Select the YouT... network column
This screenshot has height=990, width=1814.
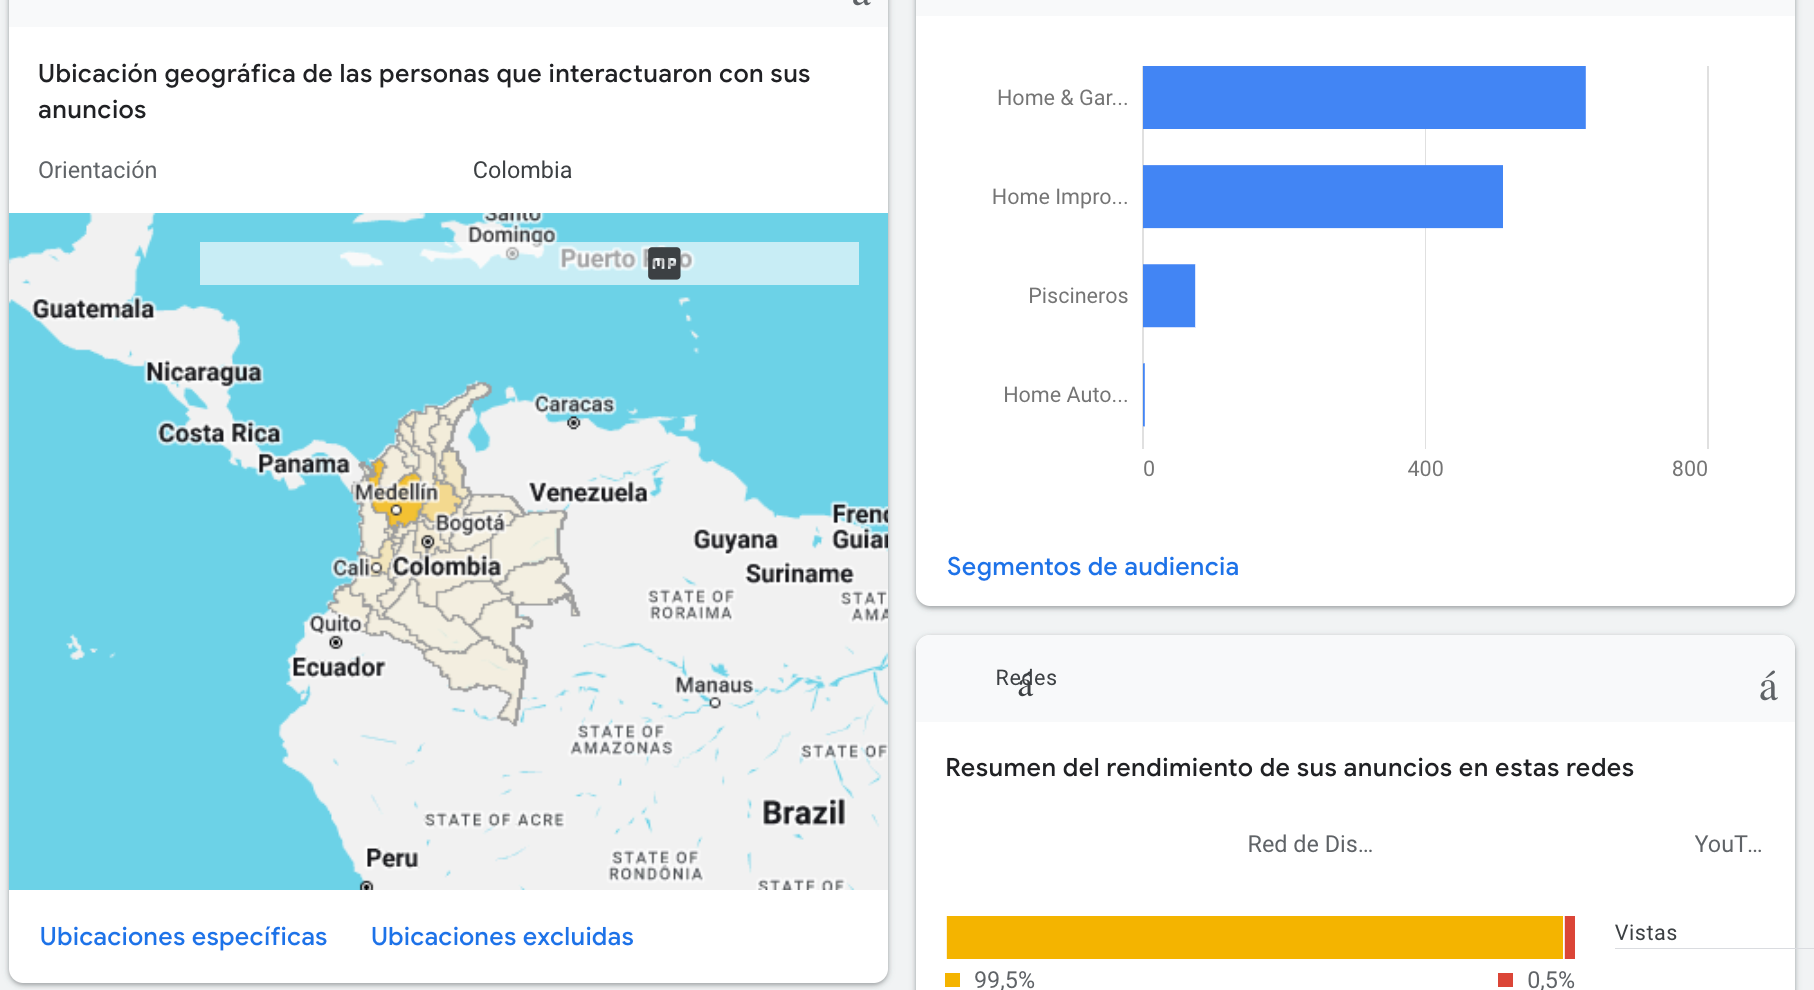click(x=1727, y=844)
